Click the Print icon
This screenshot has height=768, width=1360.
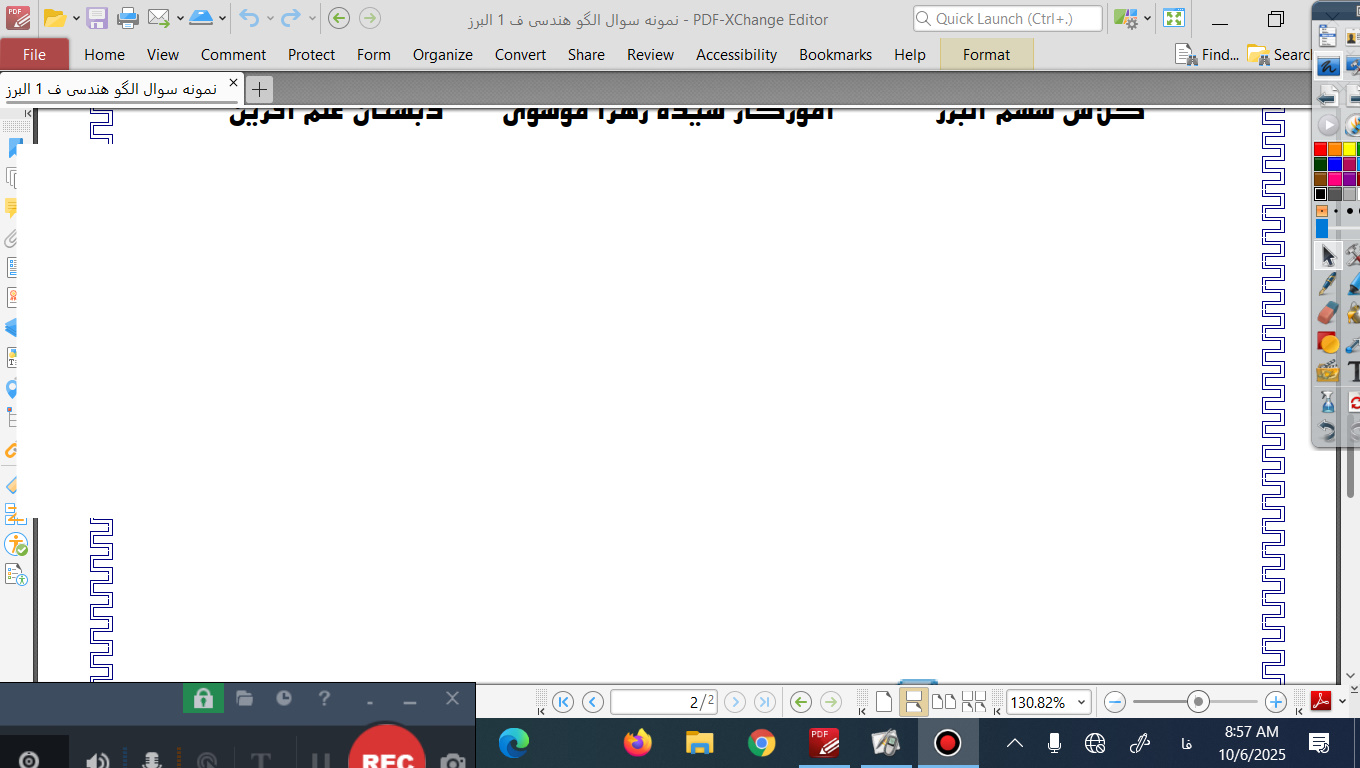click(x=128, y=18)
